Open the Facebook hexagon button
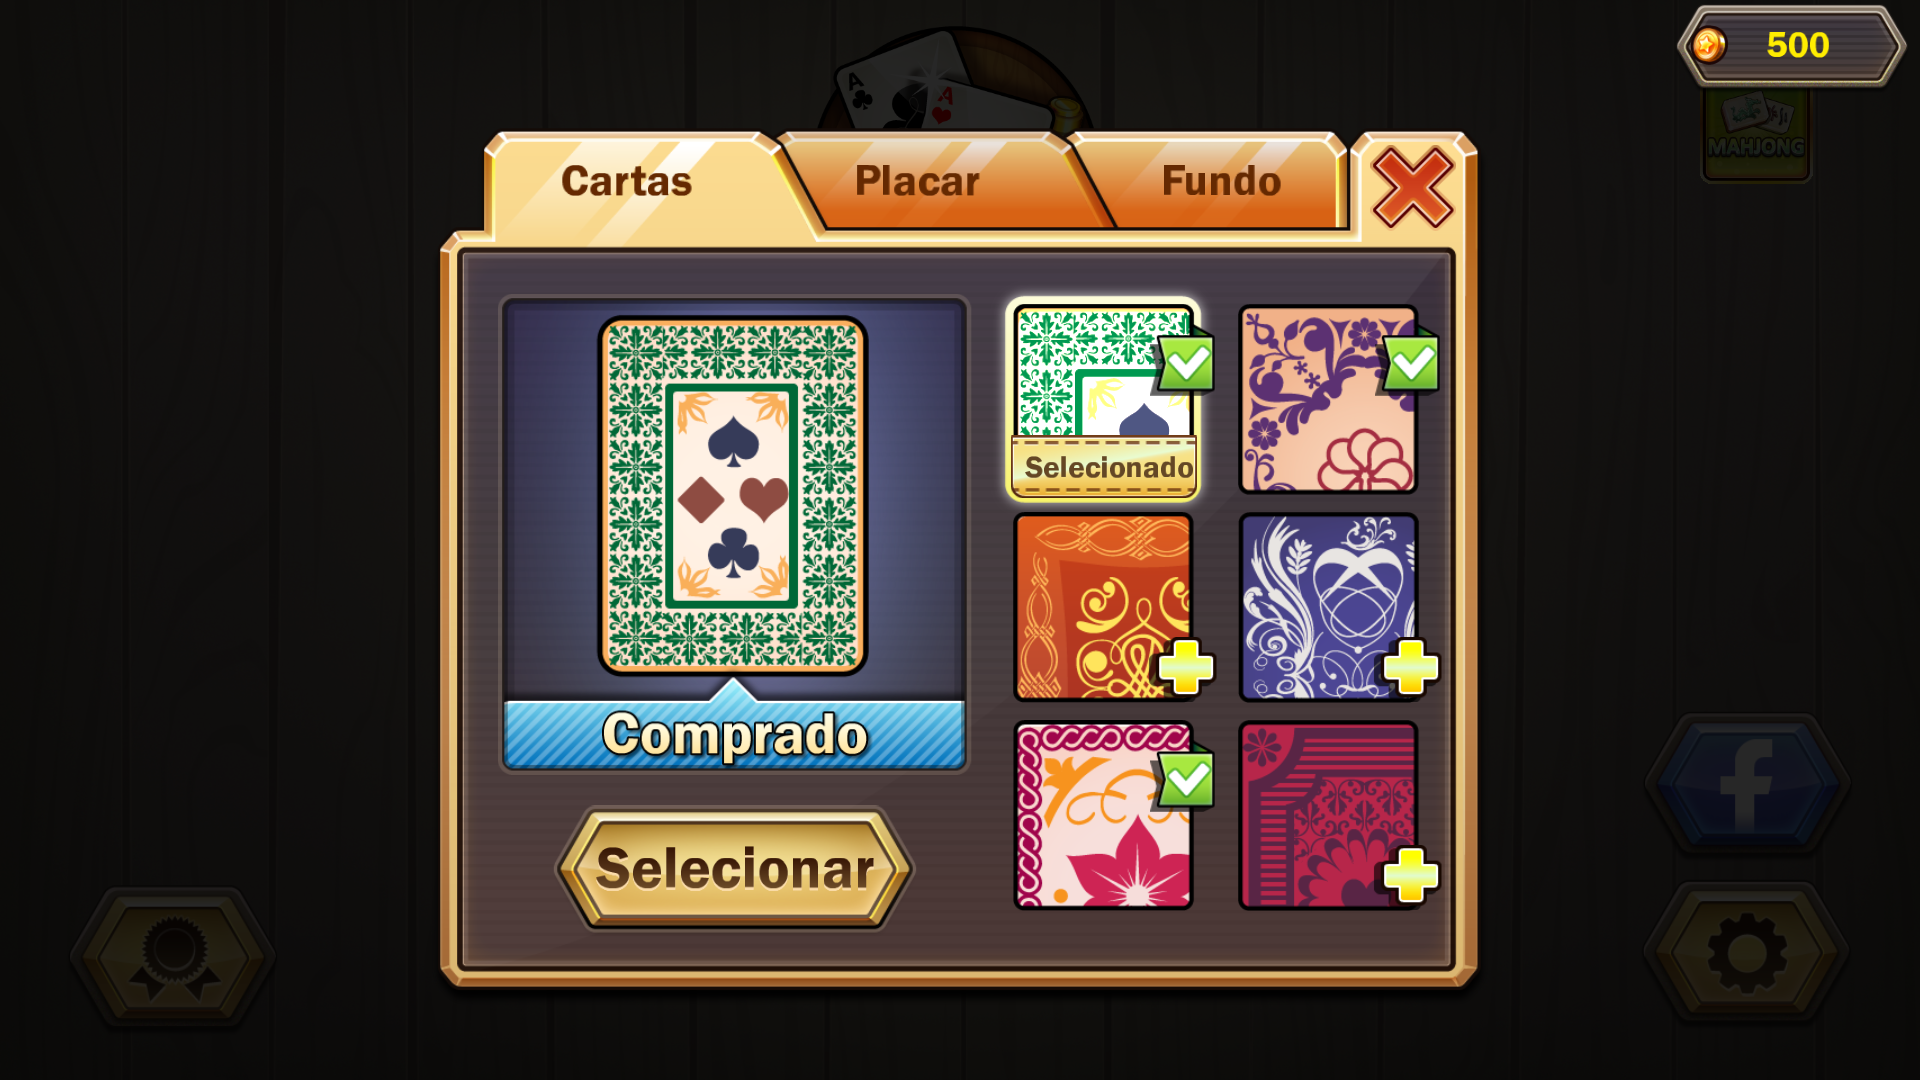 pos(1747,785)
